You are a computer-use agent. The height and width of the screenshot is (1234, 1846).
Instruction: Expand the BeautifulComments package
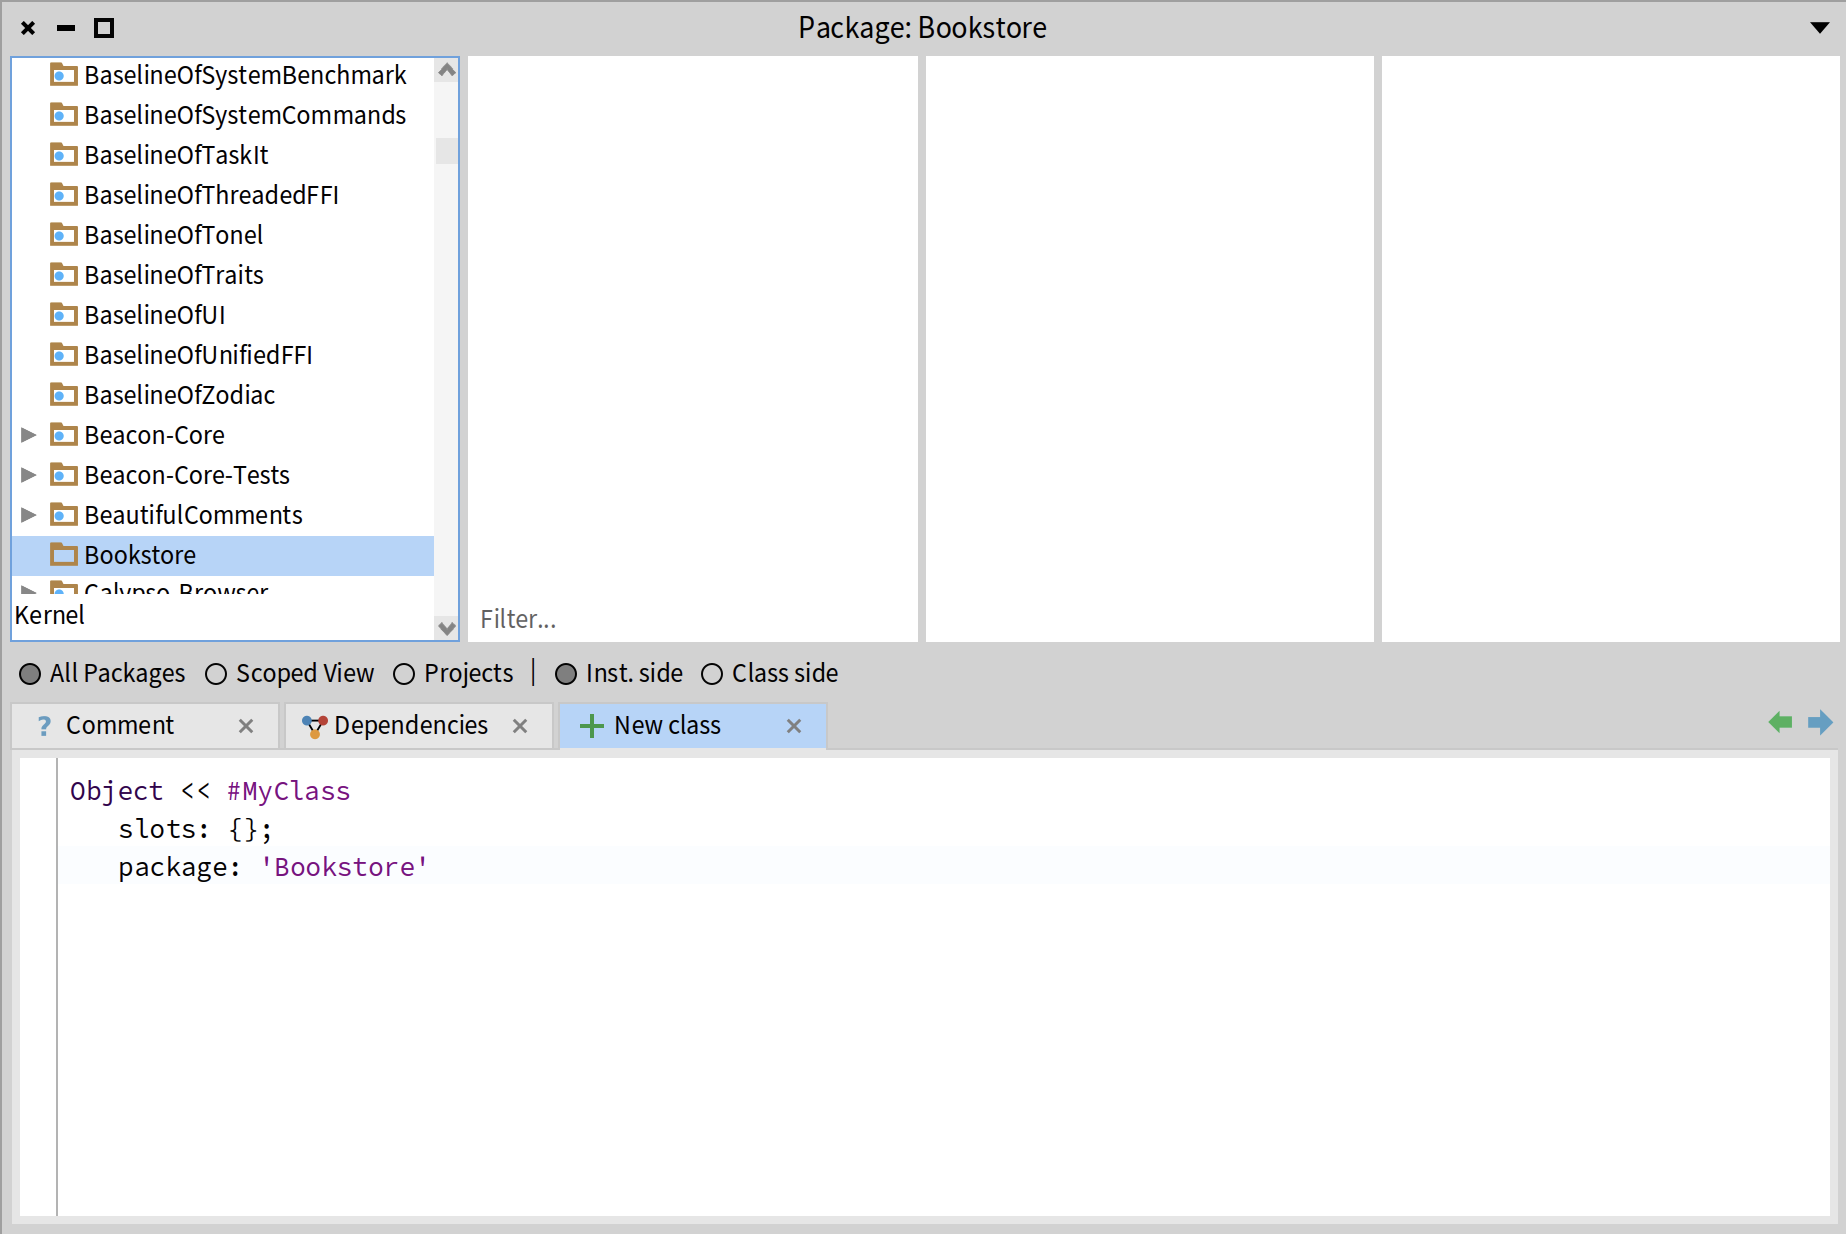tap(29, 515)
